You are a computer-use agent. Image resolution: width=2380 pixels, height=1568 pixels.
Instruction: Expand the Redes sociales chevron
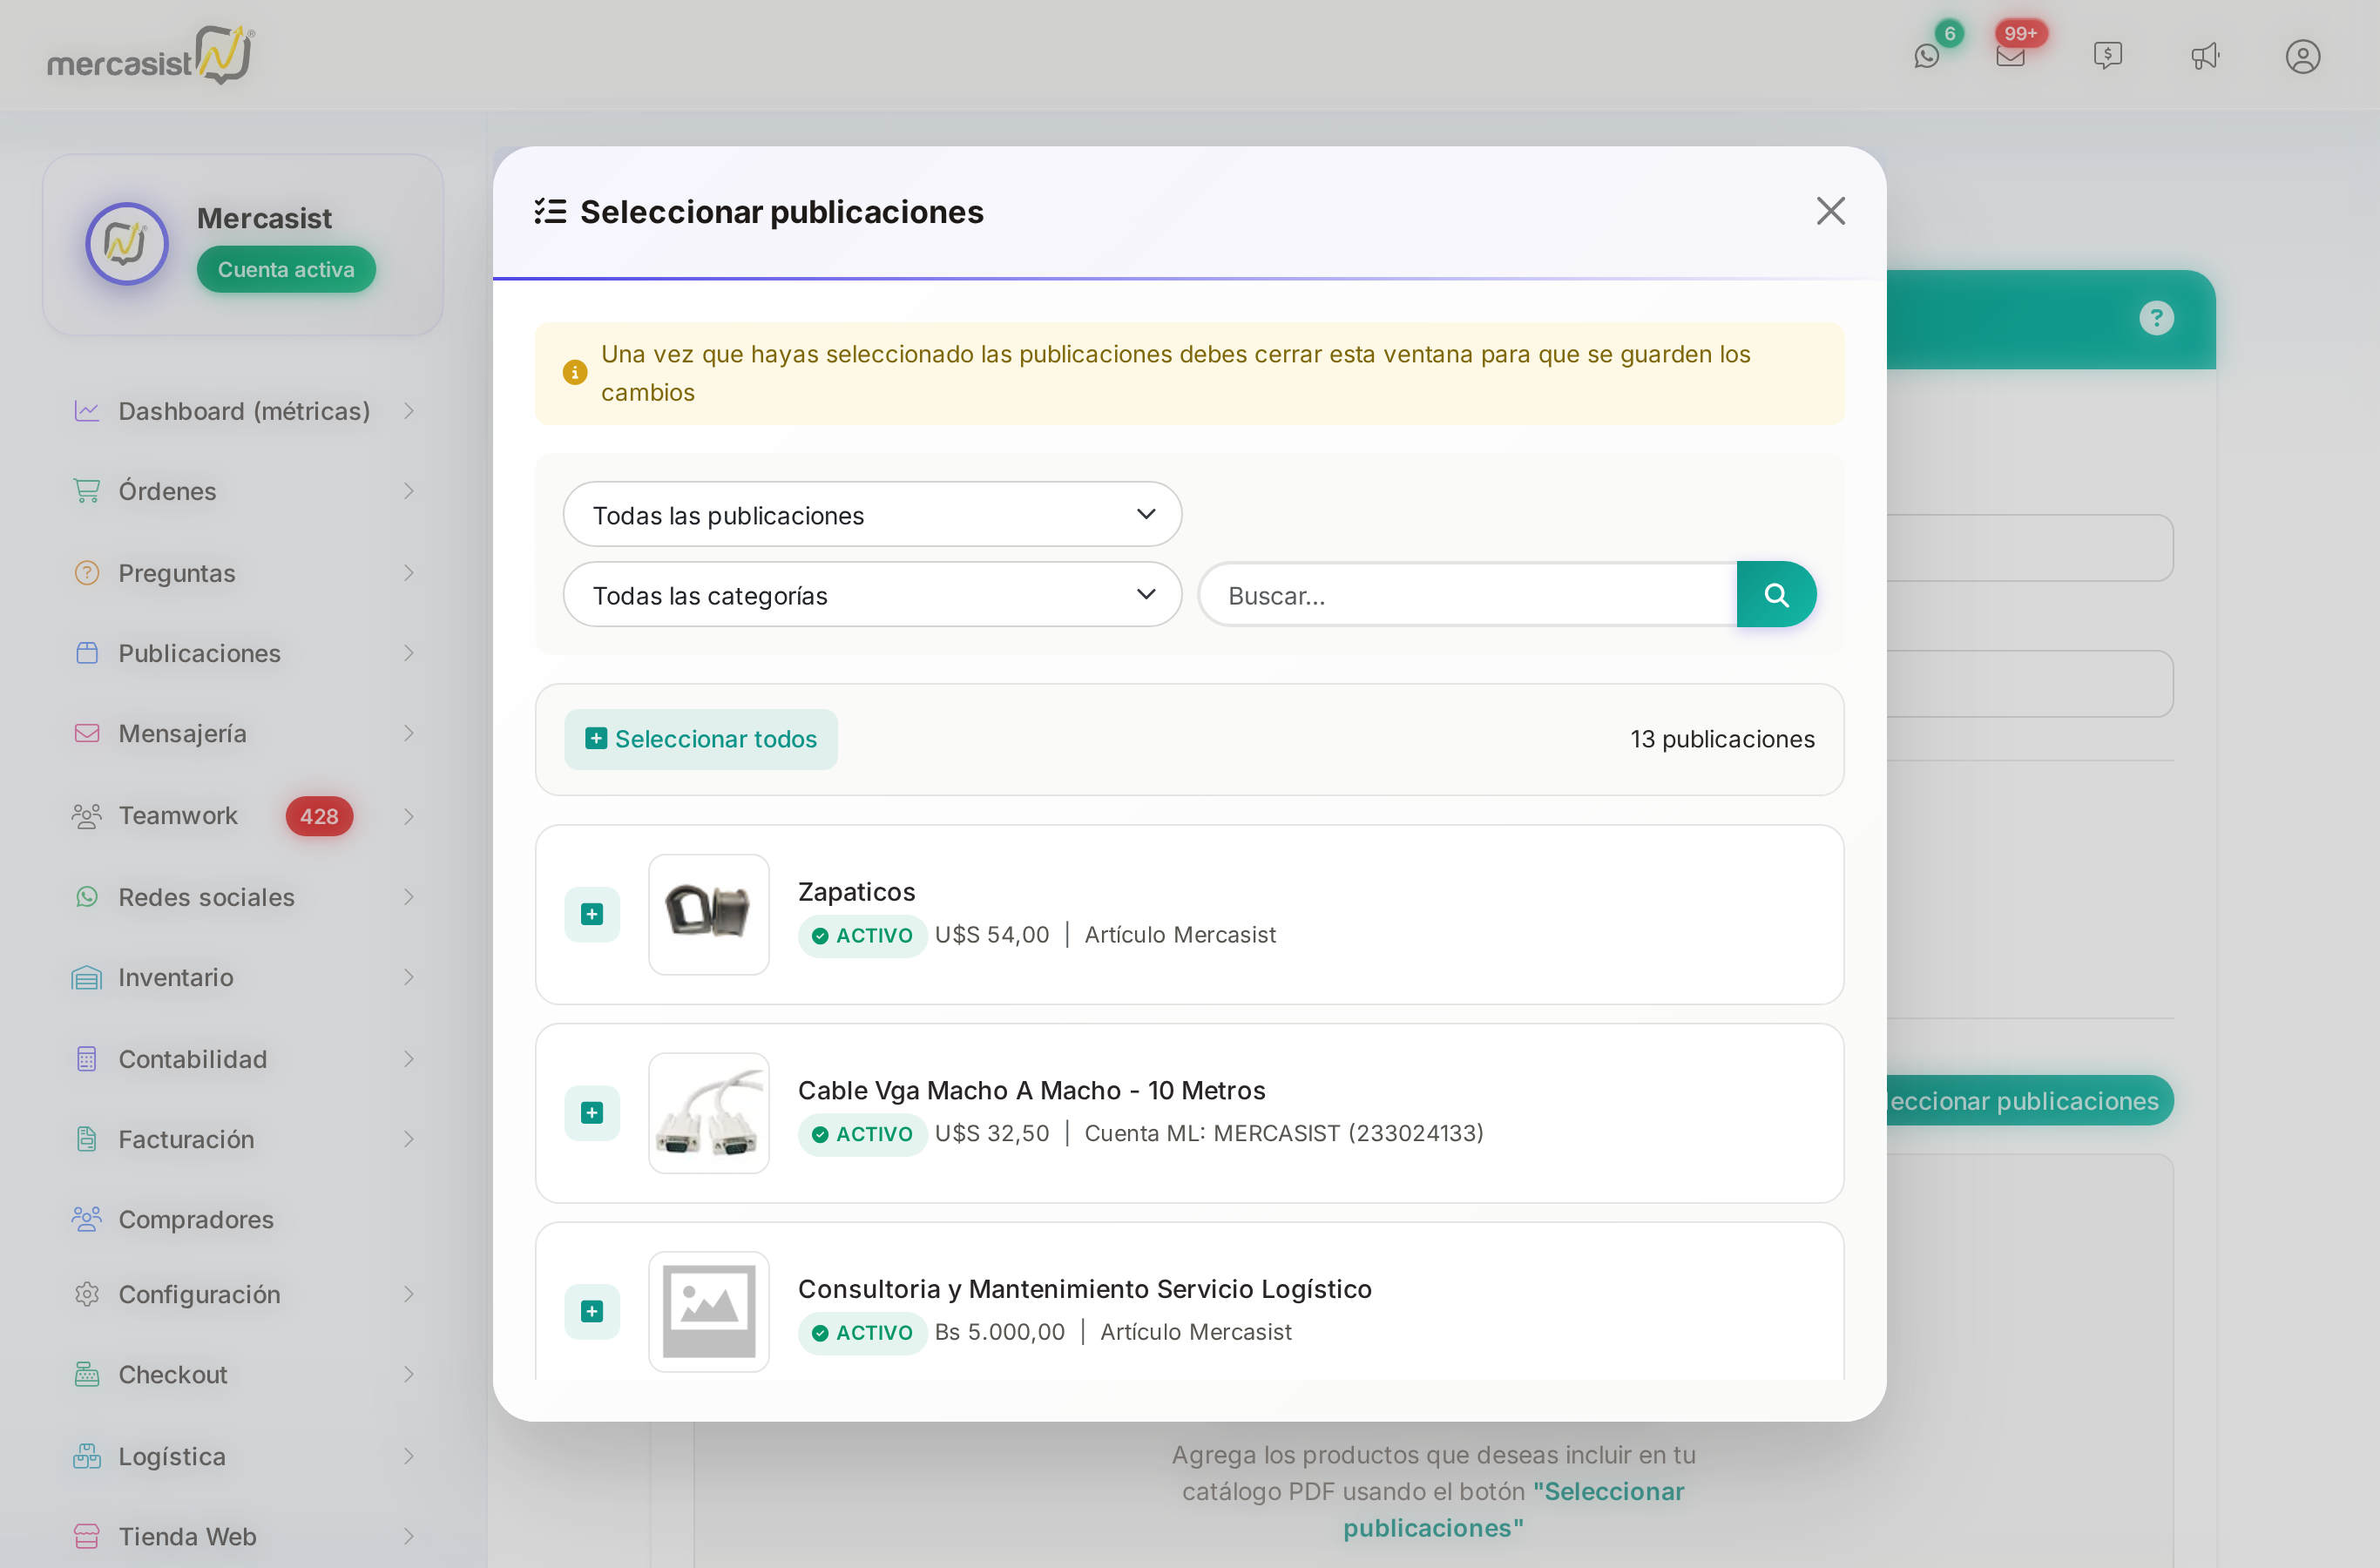pos(408,897)
